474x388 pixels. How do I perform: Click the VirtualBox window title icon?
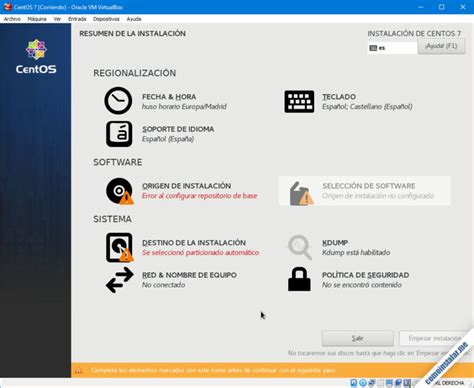point(7,7)
